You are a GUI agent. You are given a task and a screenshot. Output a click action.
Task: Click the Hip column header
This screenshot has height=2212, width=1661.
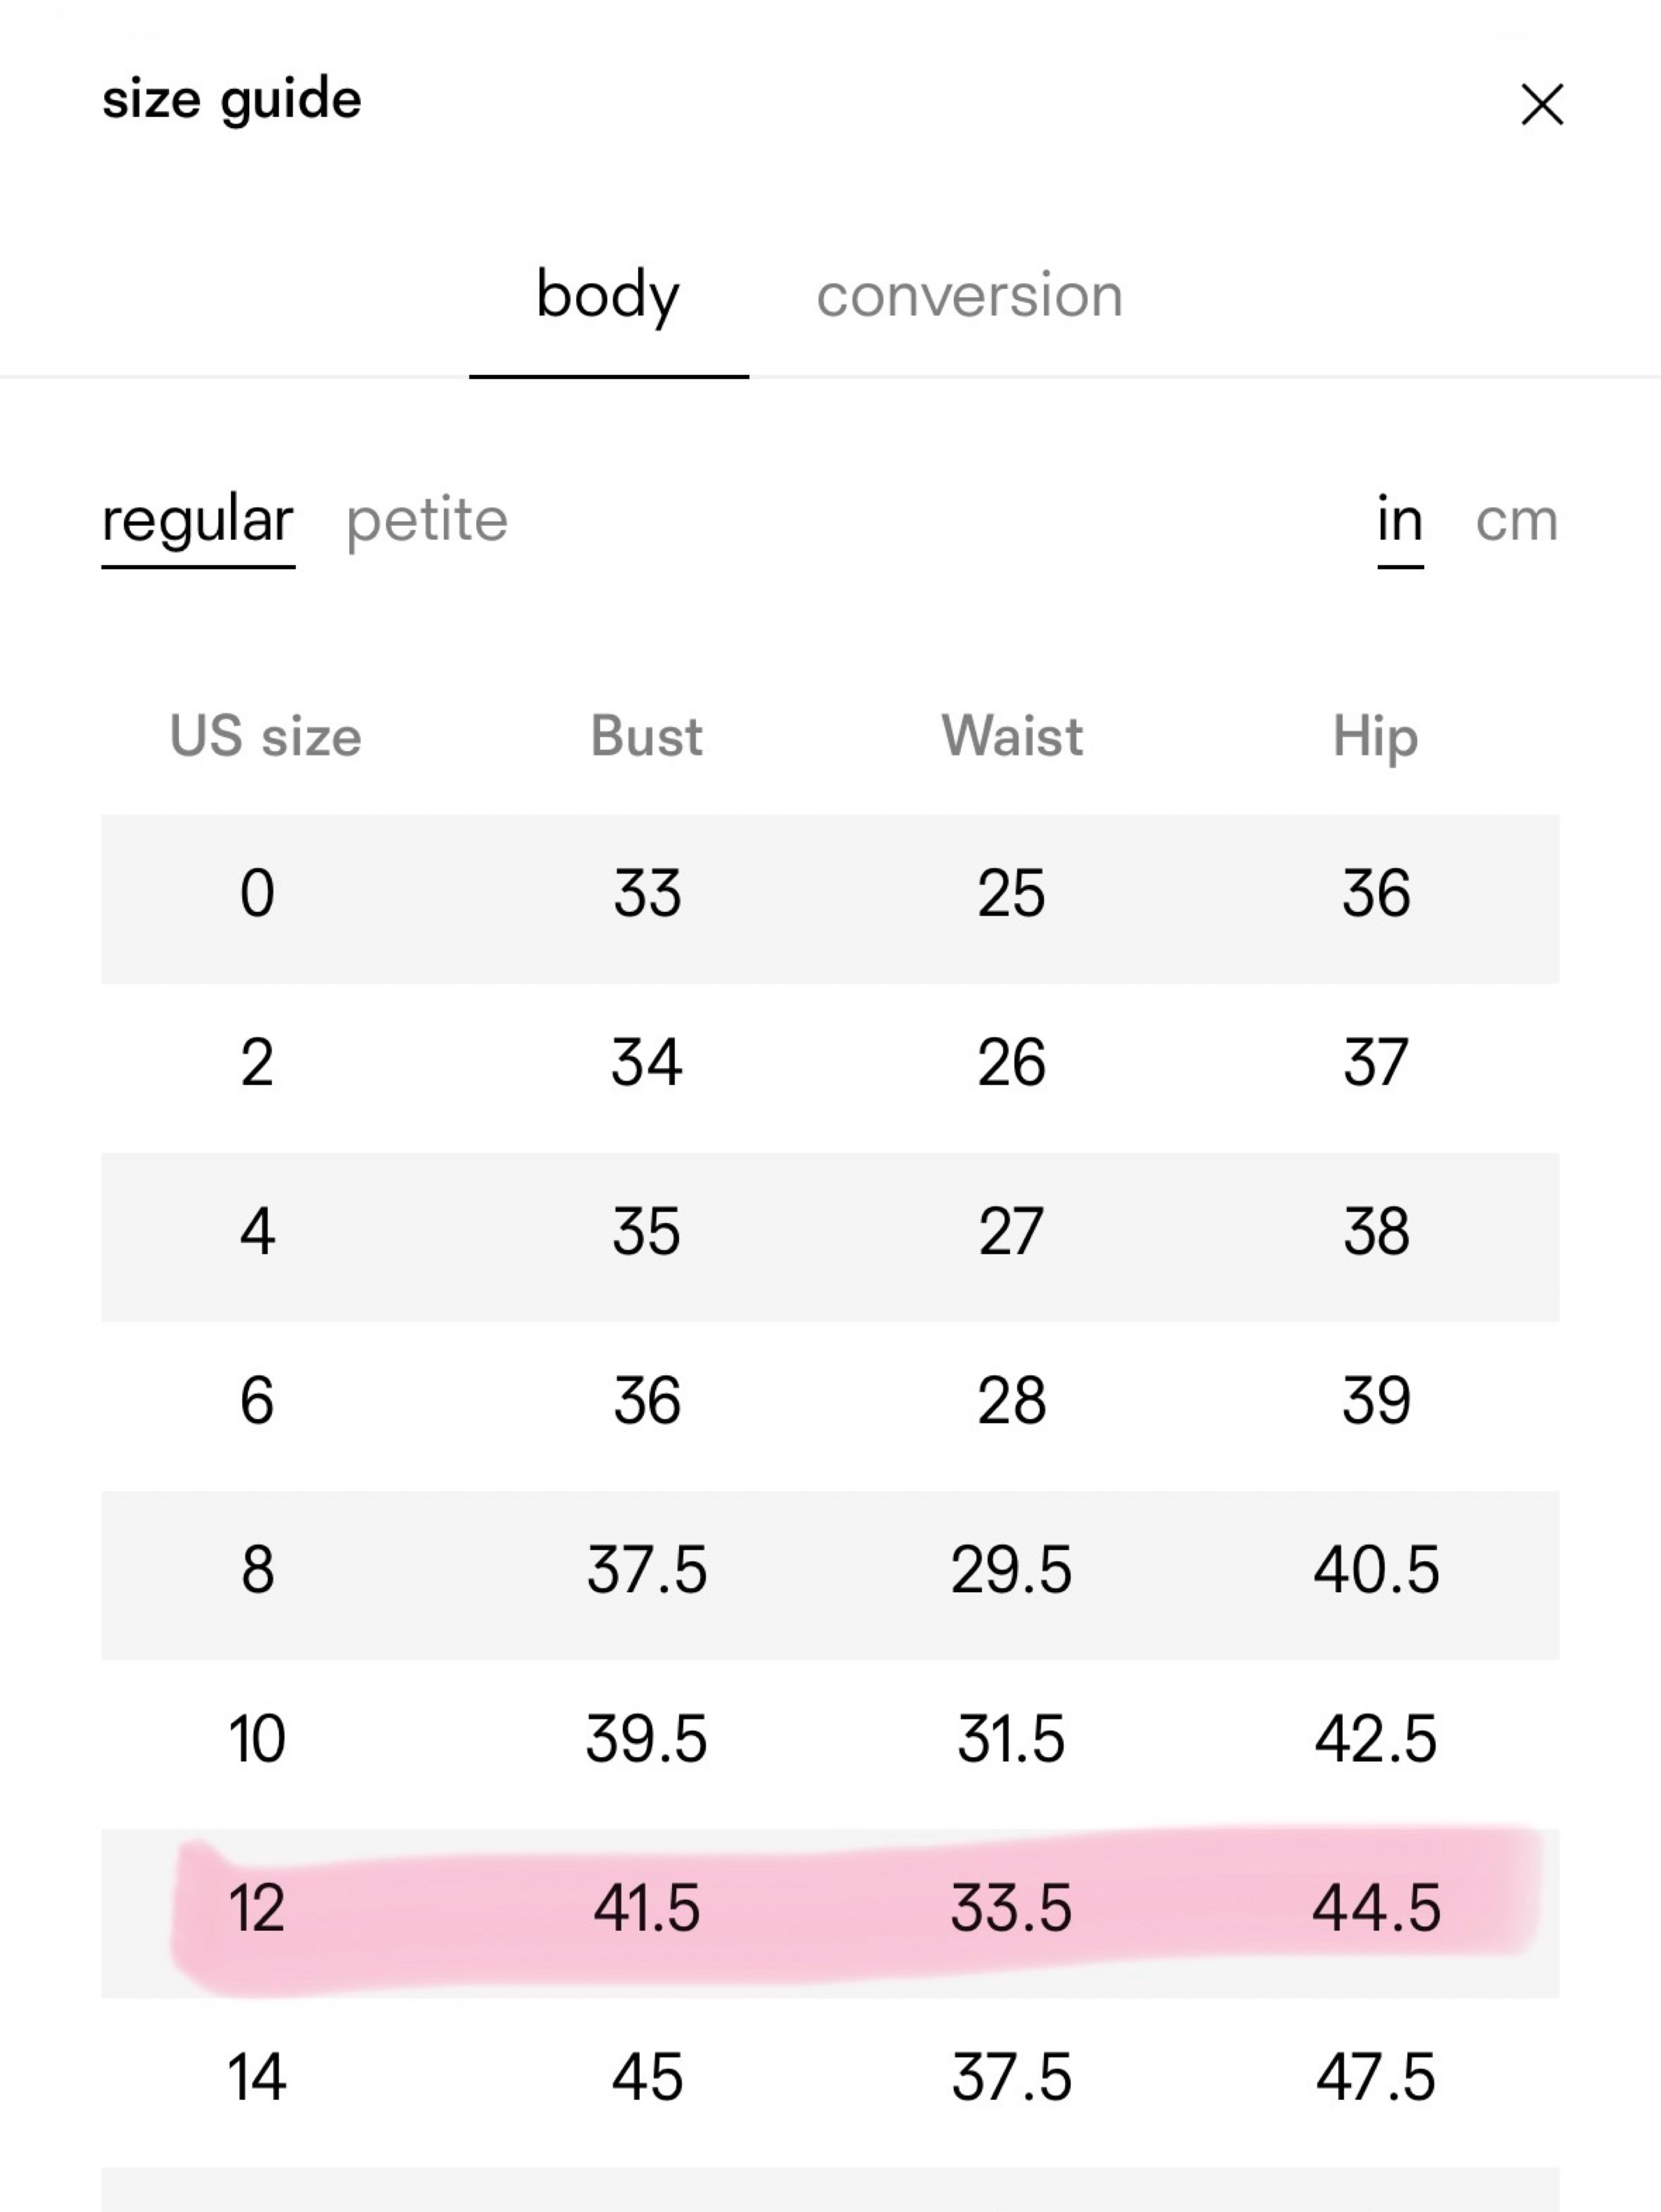(1375, 738)
